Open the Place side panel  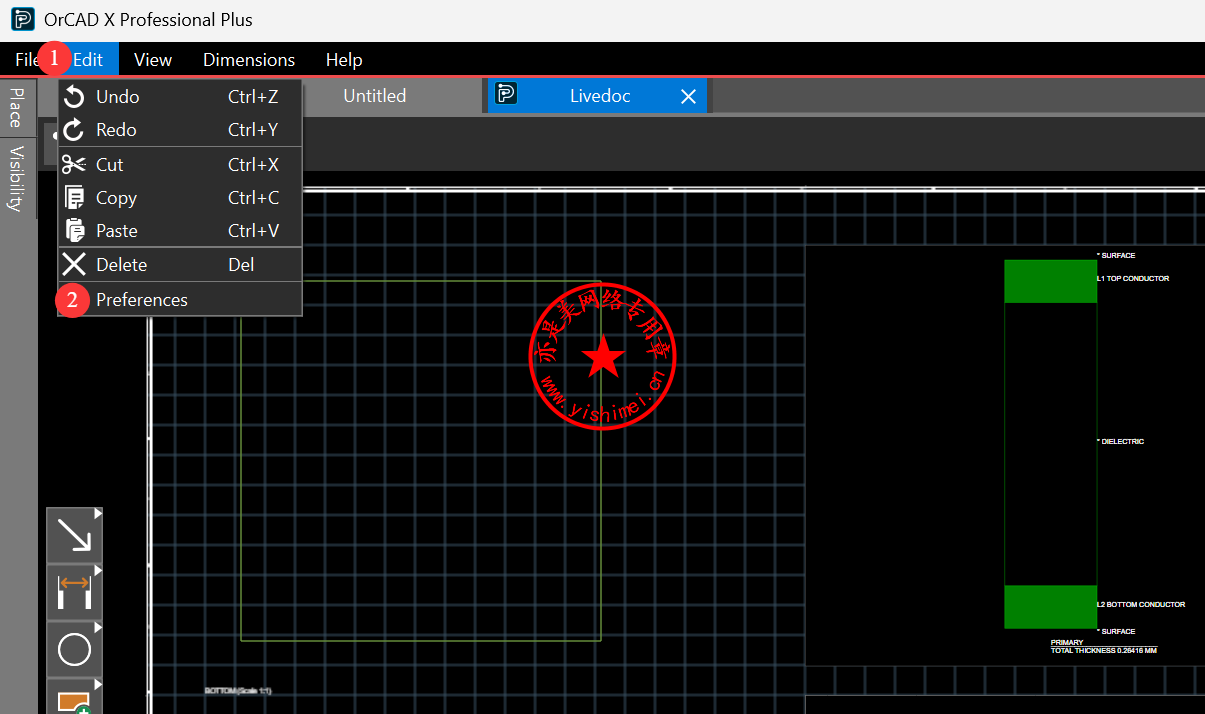point(16,107)
